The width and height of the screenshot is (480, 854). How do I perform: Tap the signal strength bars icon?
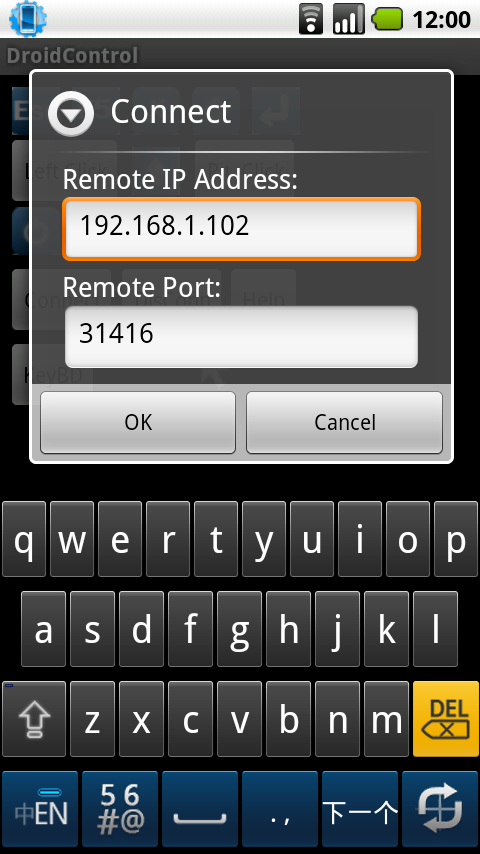[x=349, y=19]
